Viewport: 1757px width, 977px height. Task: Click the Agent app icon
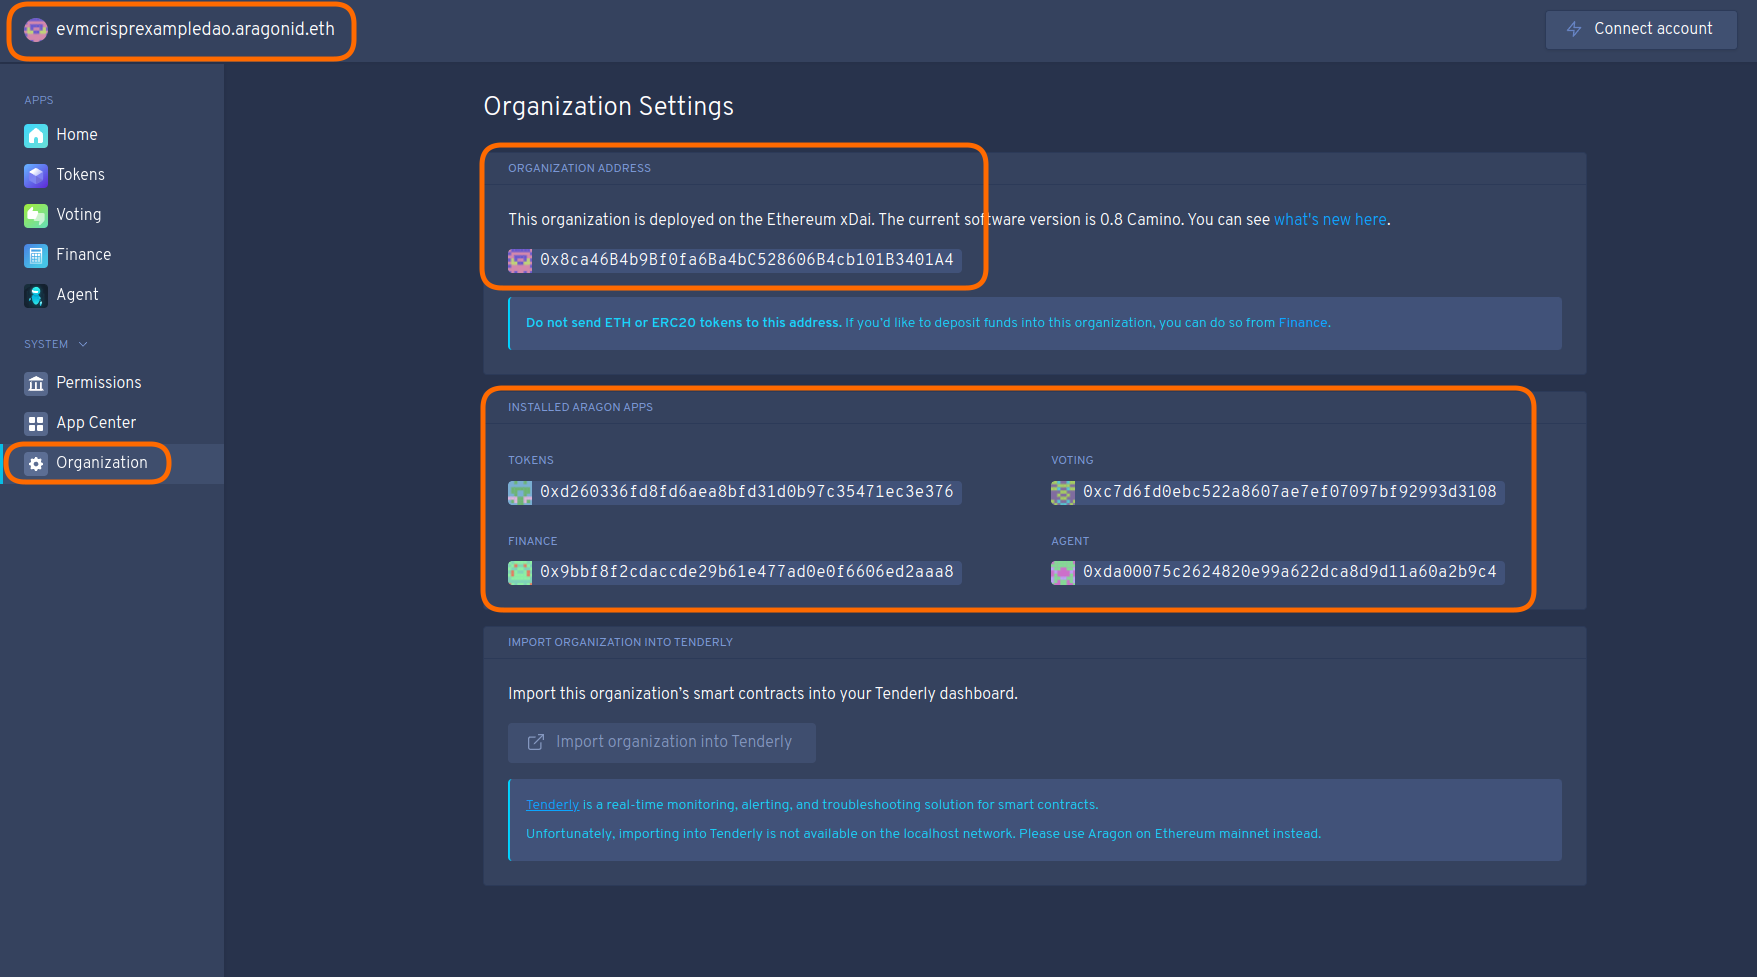click(x=36, y=295)
